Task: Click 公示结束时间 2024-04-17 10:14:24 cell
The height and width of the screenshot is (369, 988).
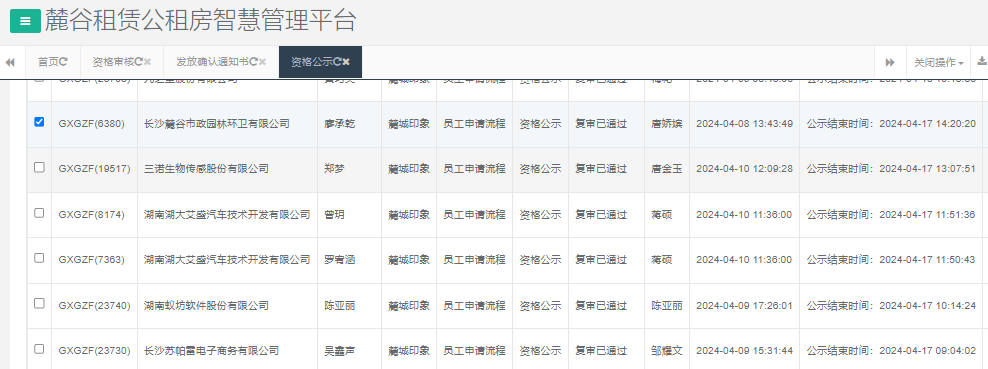Action: 891,305
